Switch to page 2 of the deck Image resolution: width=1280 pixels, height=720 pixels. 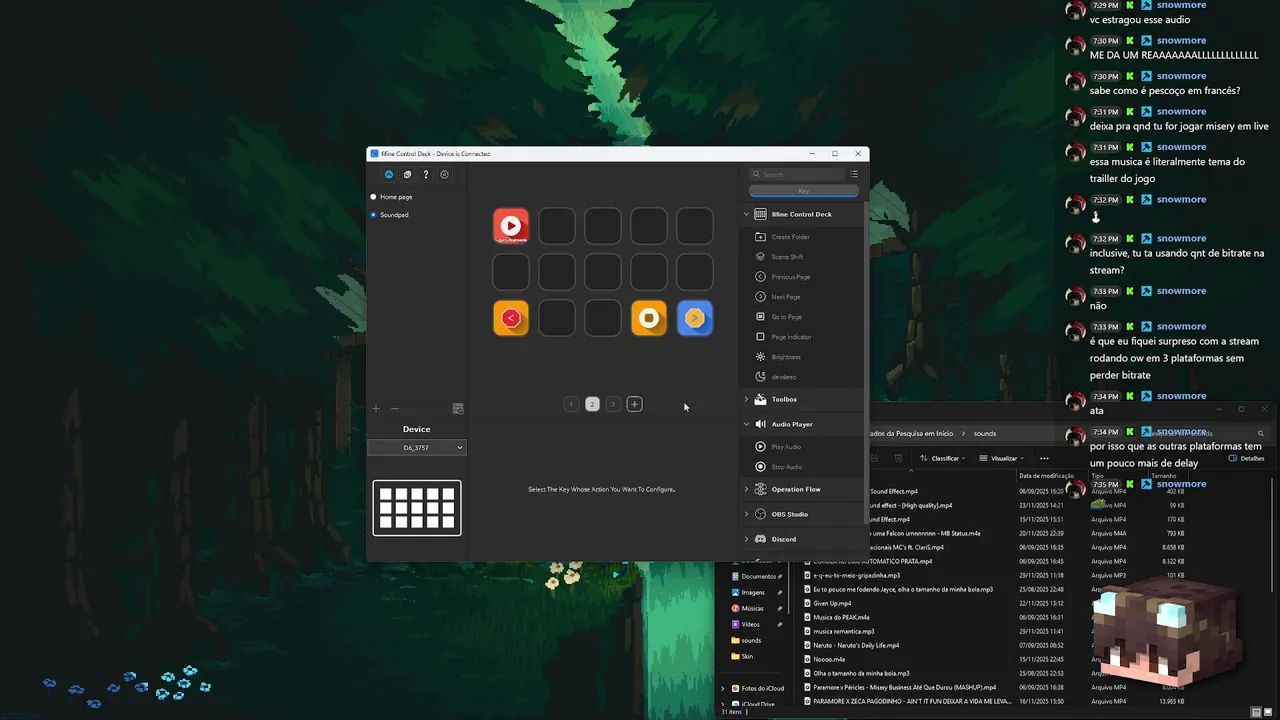pyautogui.click(x=592, y=404)
